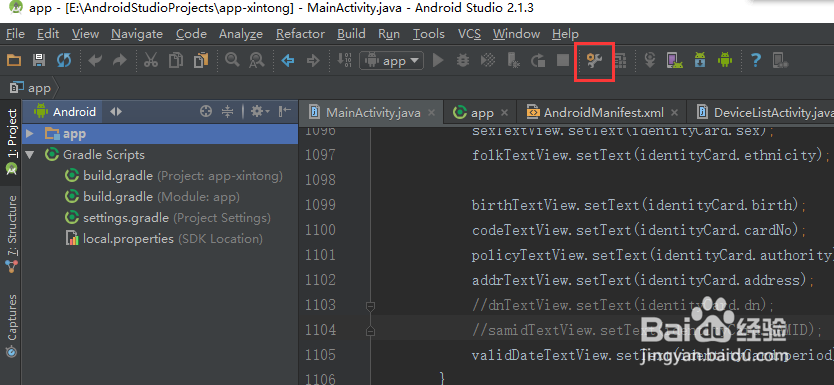The width and height of the screenshot is (834, 385).
Task: Open Android Device Monitor icon
Action: coord(724,61)
